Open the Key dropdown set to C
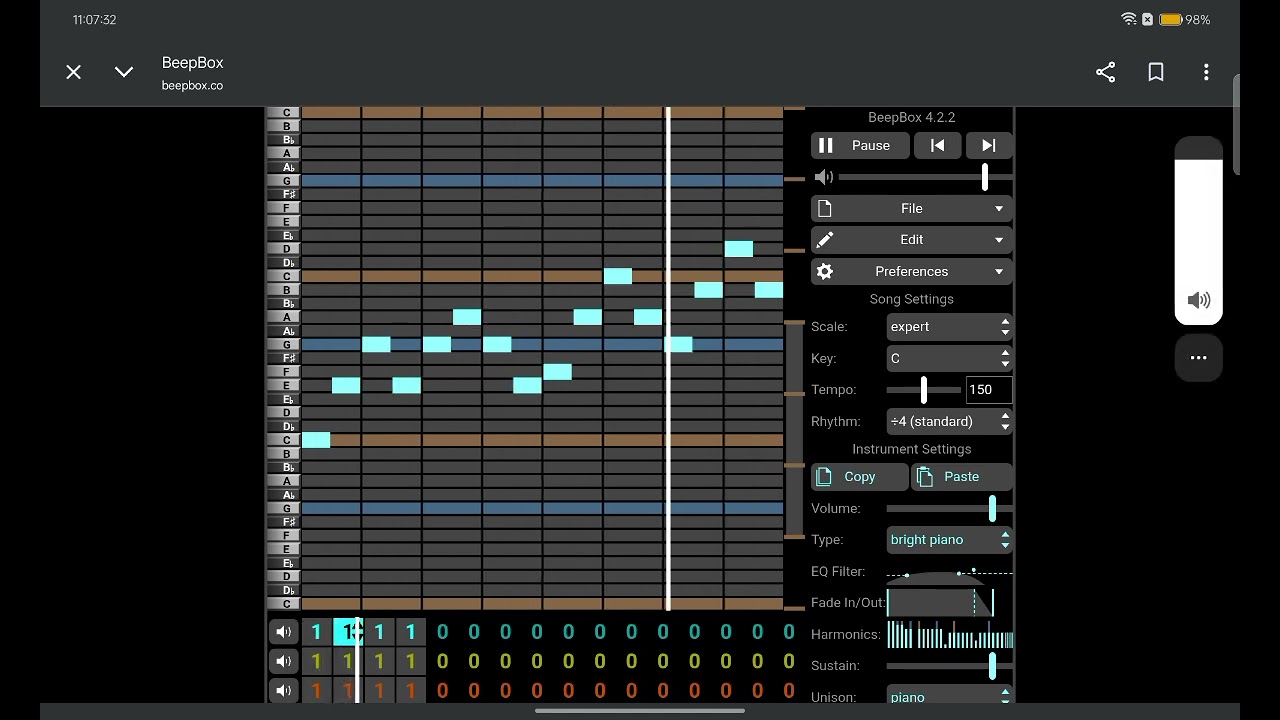The width and height of the screenshot is (1280, 720). point(949,358)
